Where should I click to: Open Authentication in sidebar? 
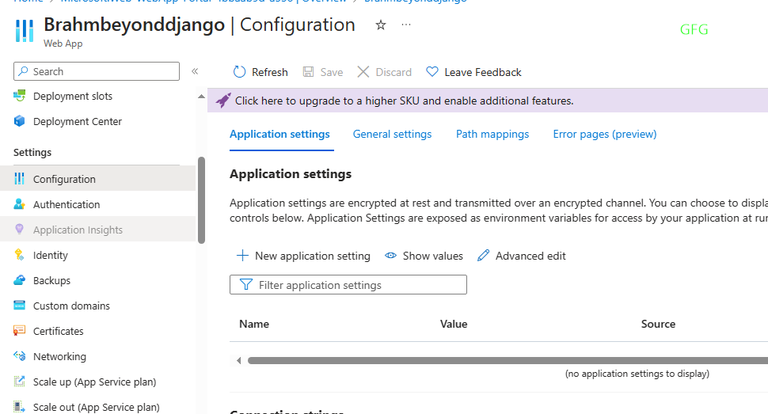(x=67, y=205)
